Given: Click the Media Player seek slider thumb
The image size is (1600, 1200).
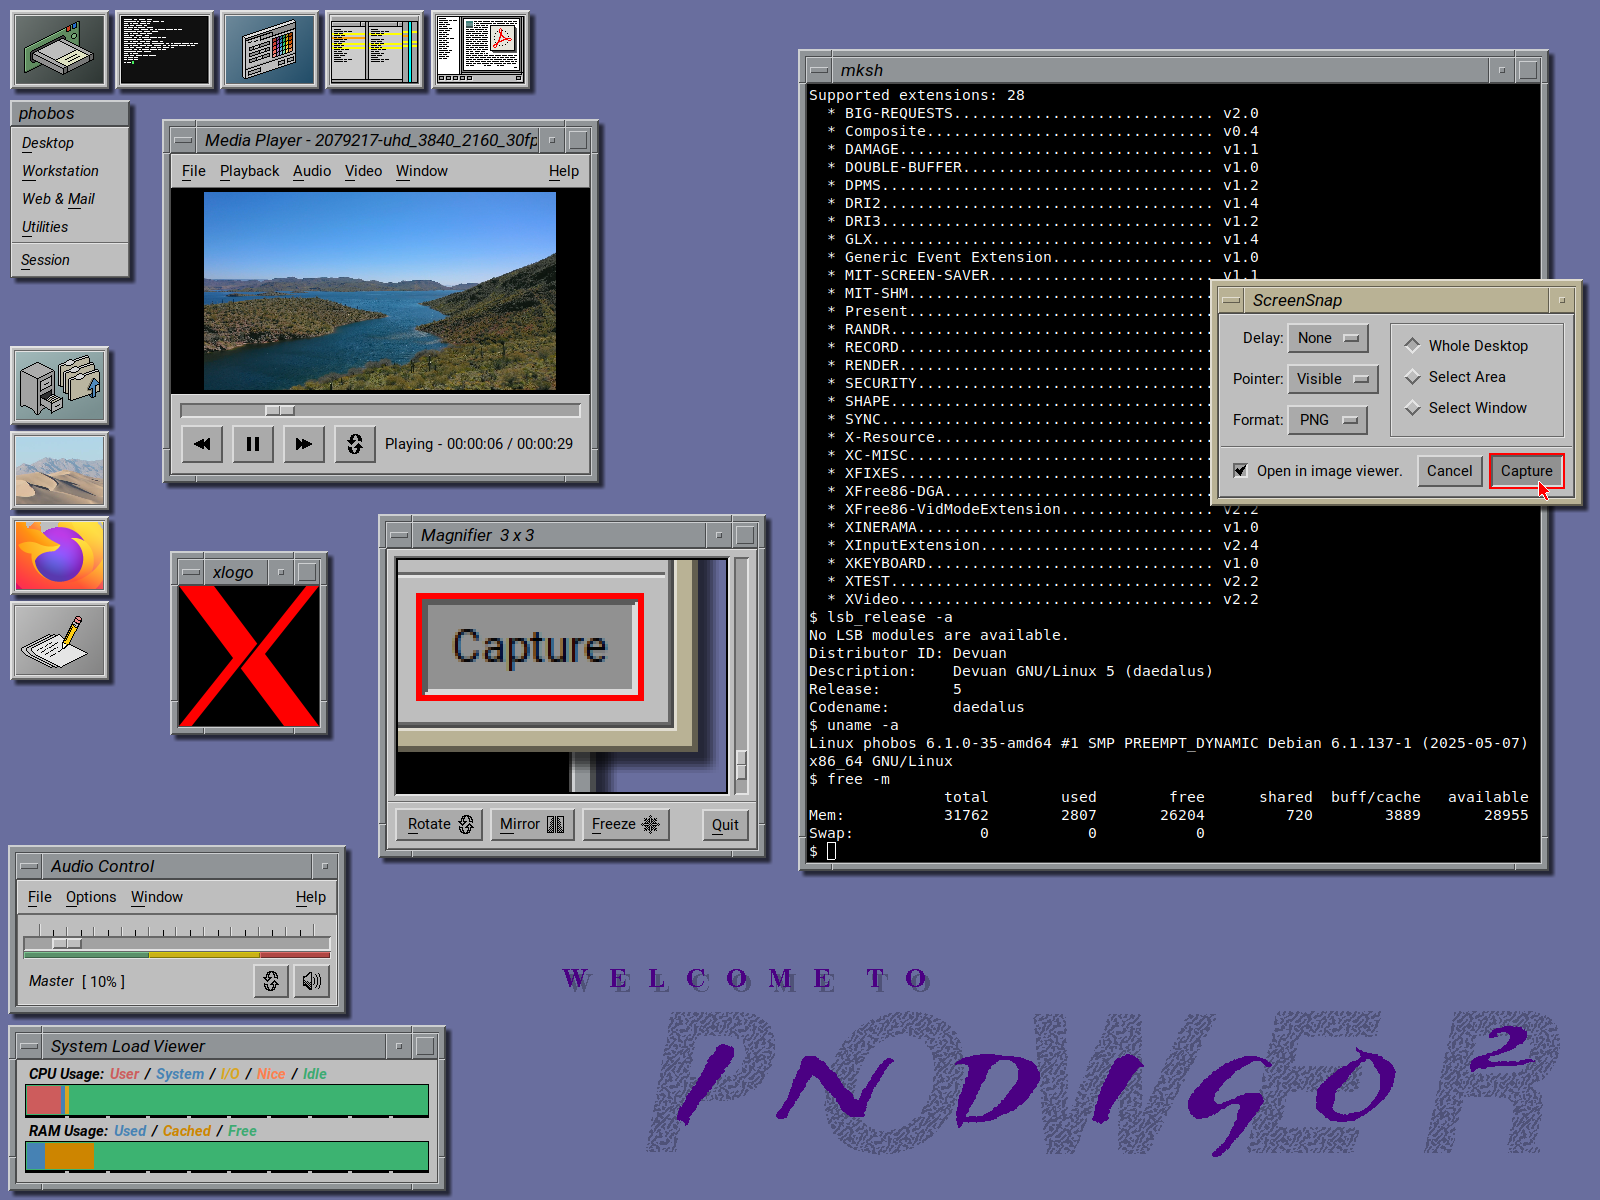Looking at the screenshot, I should (280, 410).
